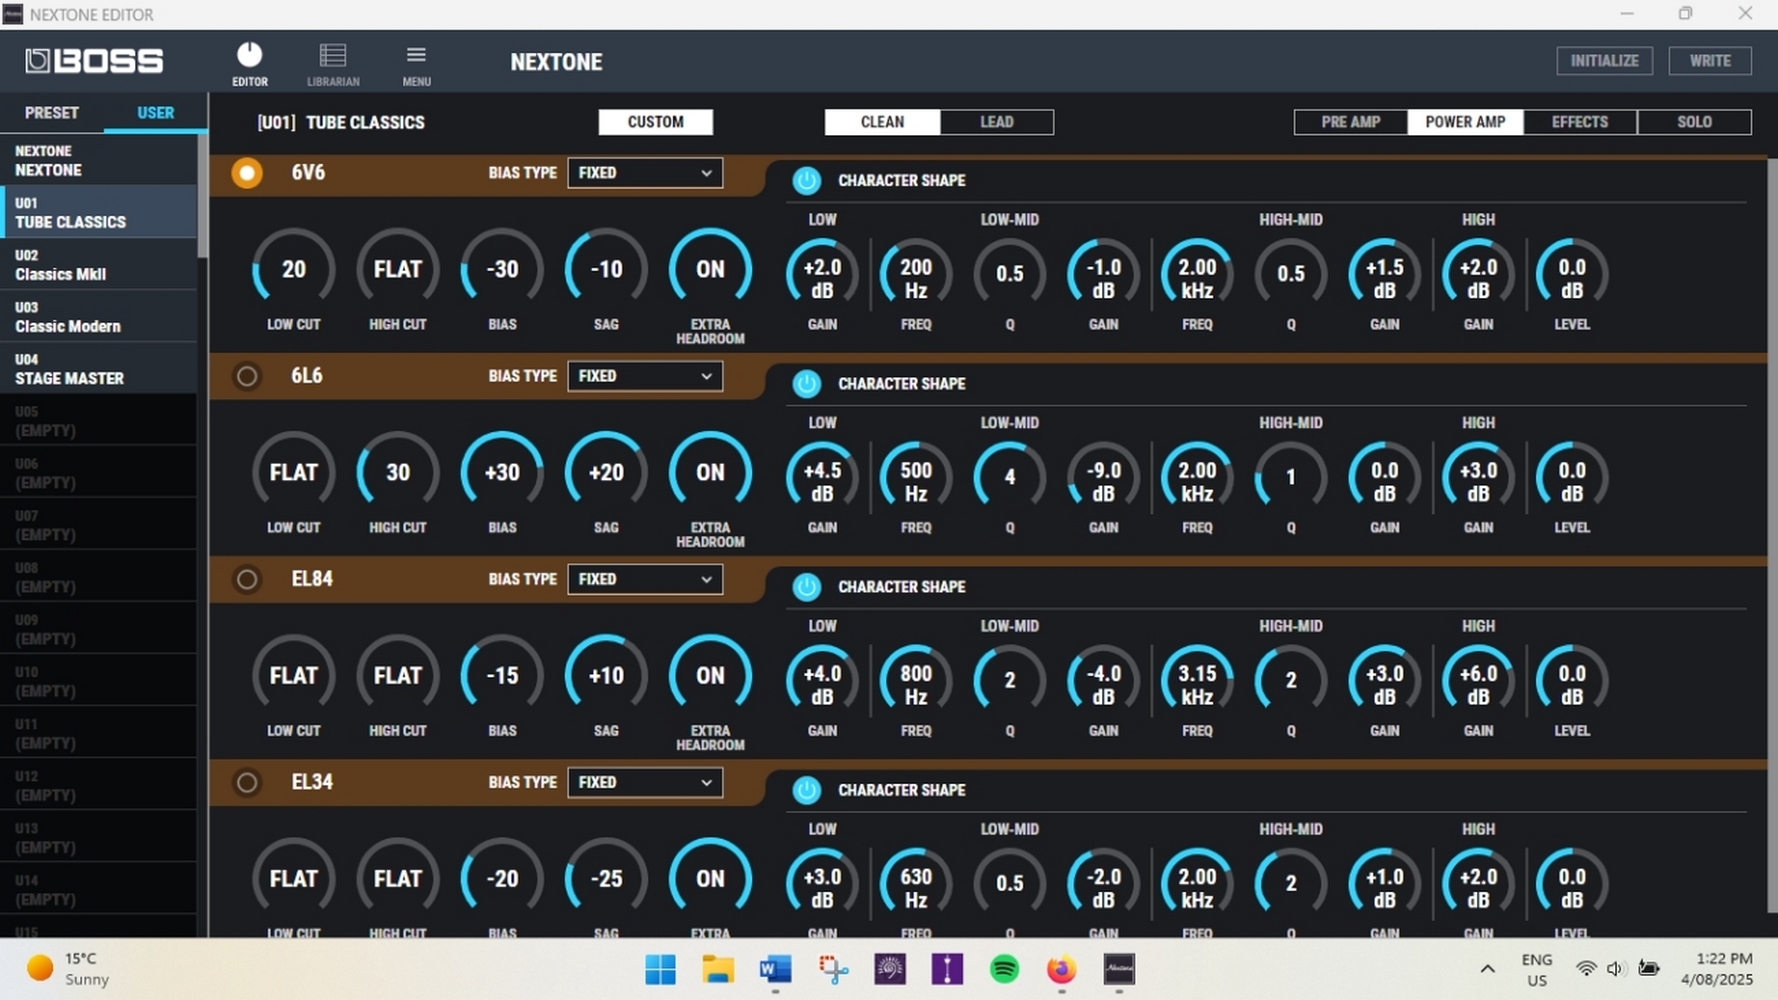Click the main panel vertical scrollbar
Viewport: 1778px width, 1000px height.
[x=1772, y=535]
